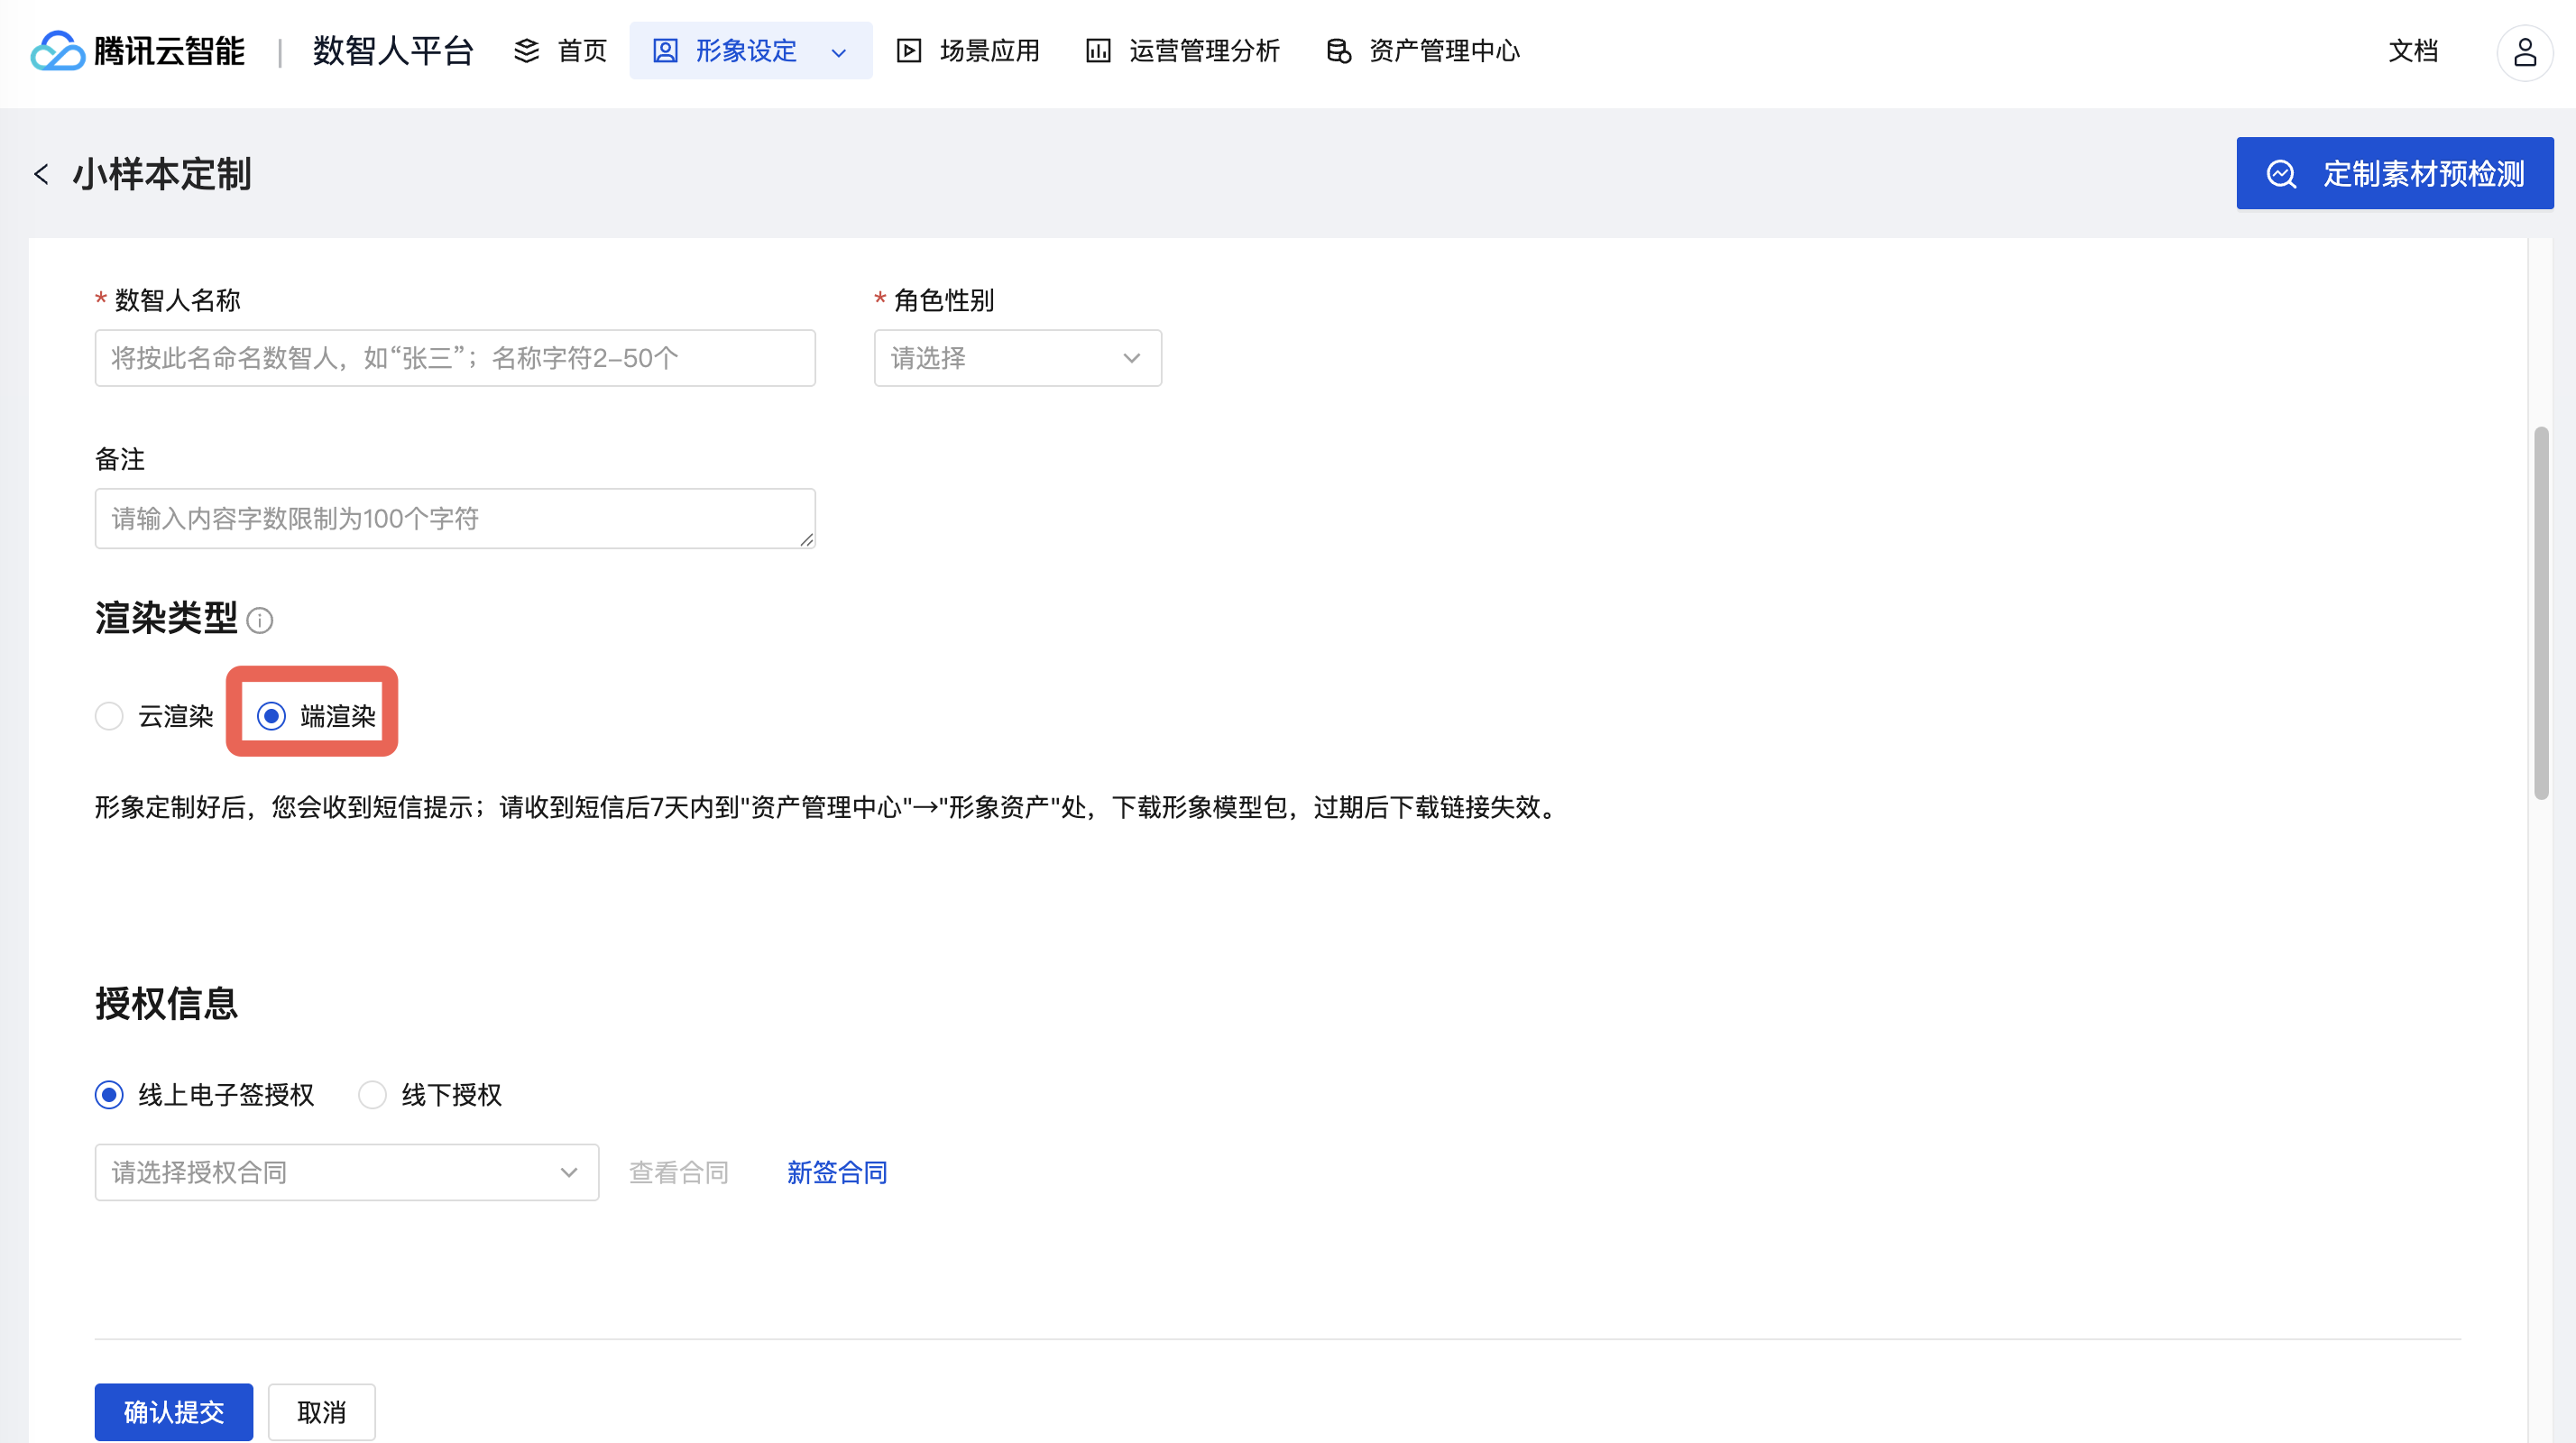The image size is (2576, 1443).
Task: Click the 运营管理分析 chart icon
Action: (1098, 51)
